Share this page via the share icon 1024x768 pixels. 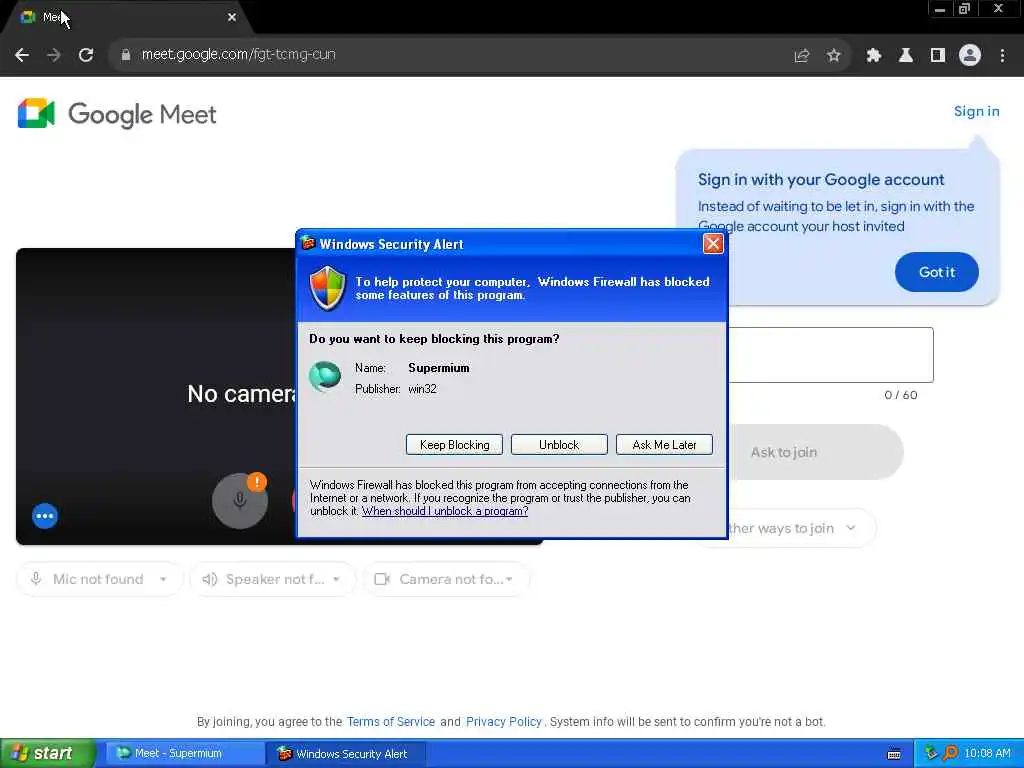[801, 56]
